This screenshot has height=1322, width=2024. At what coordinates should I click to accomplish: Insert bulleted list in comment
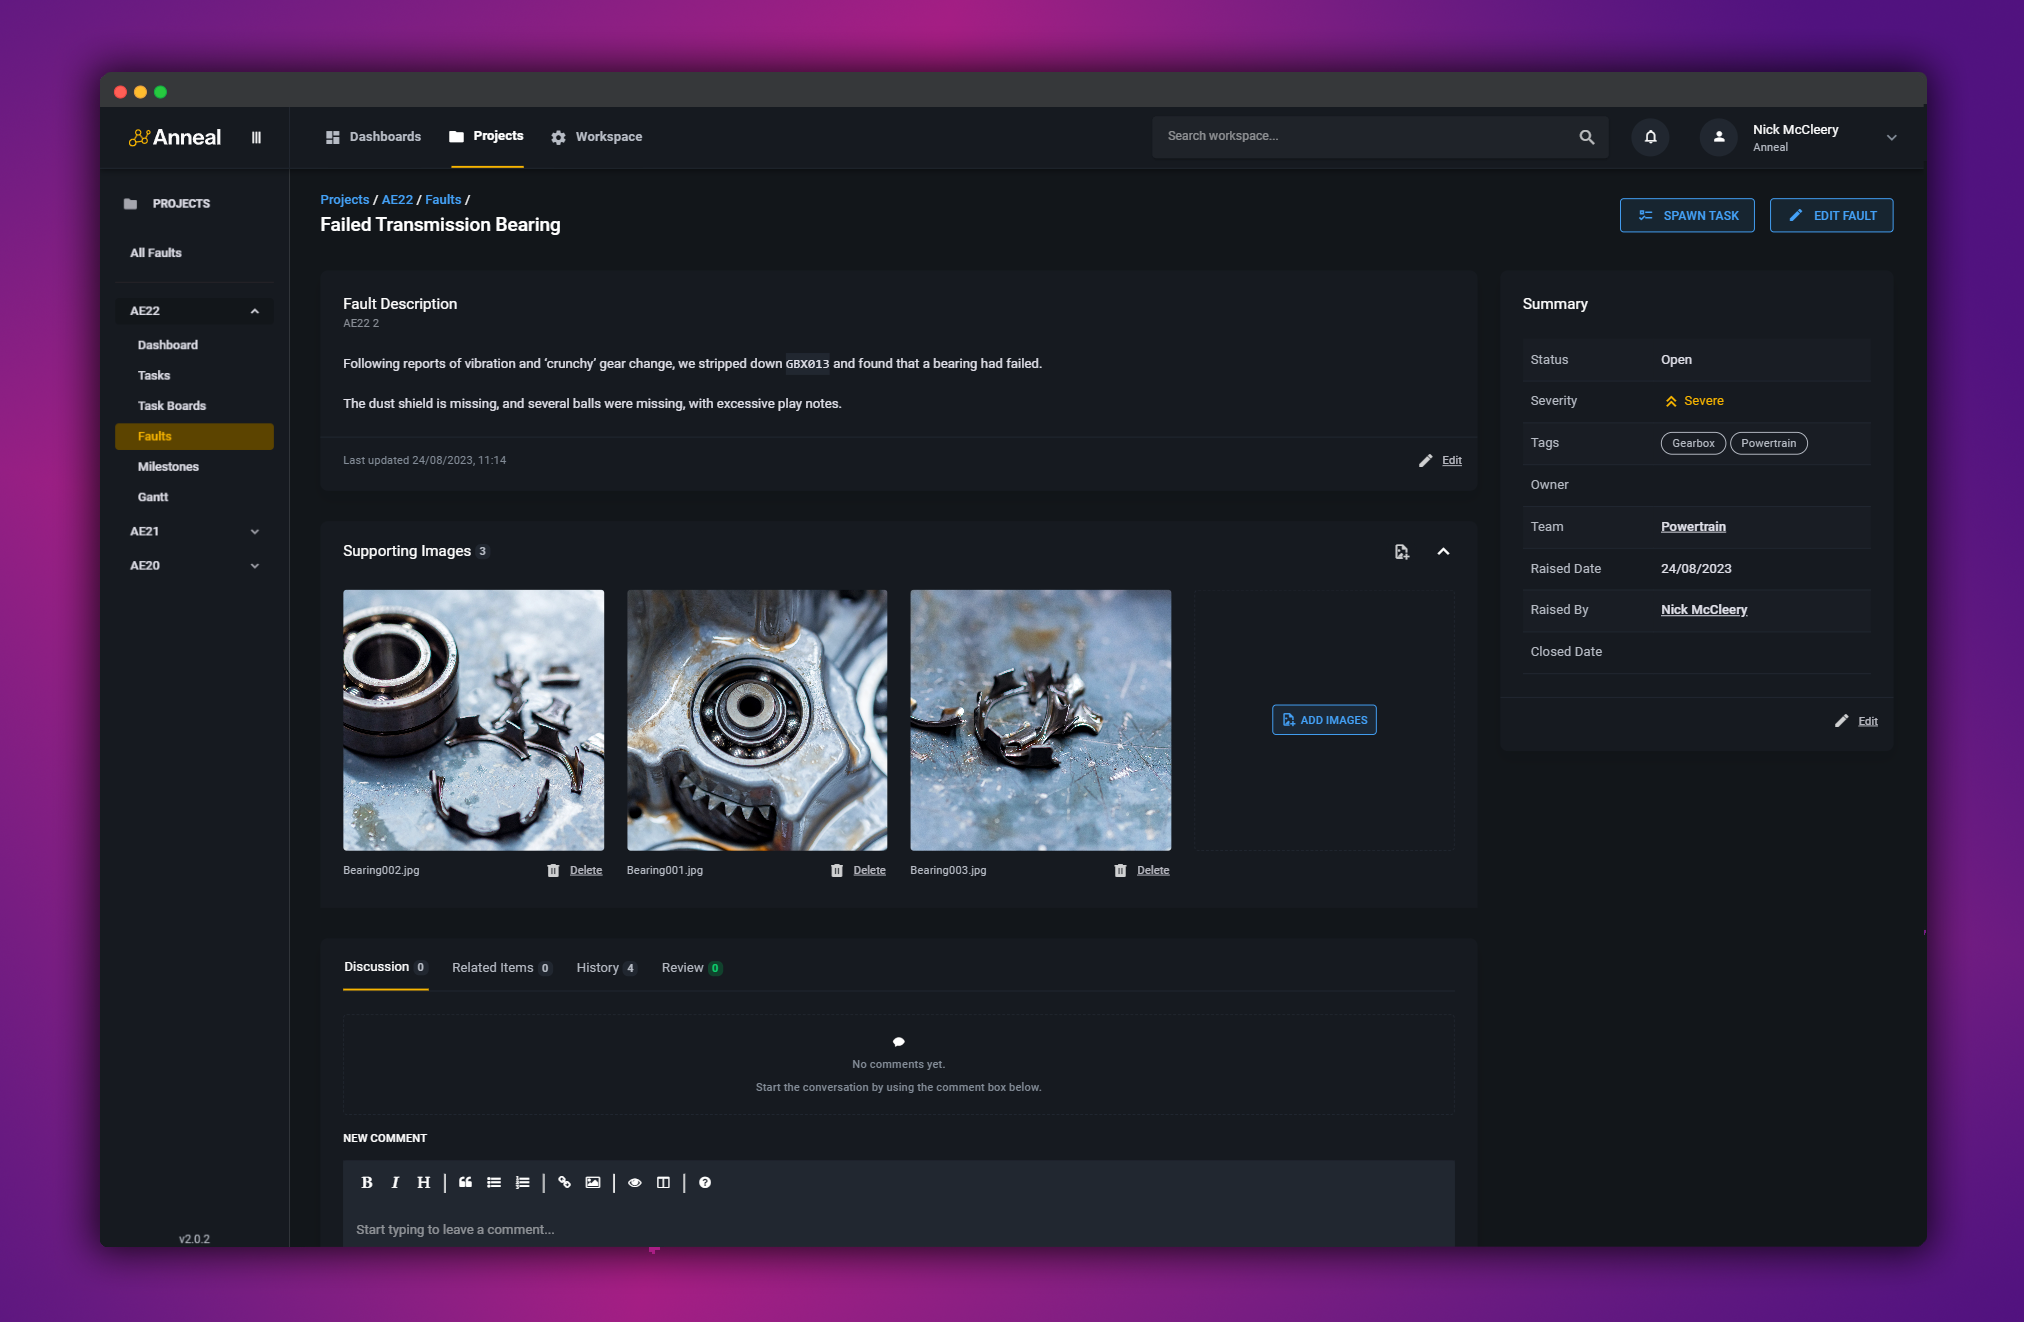(494, 1182)
